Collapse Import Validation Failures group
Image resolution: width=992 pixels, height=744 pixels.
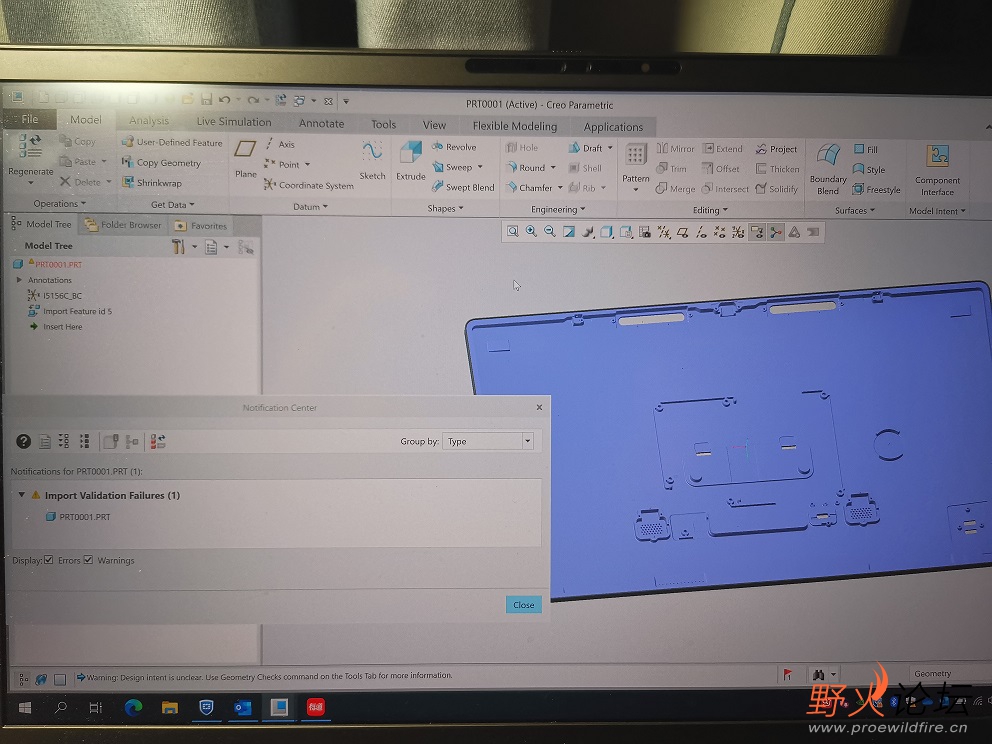22,495
